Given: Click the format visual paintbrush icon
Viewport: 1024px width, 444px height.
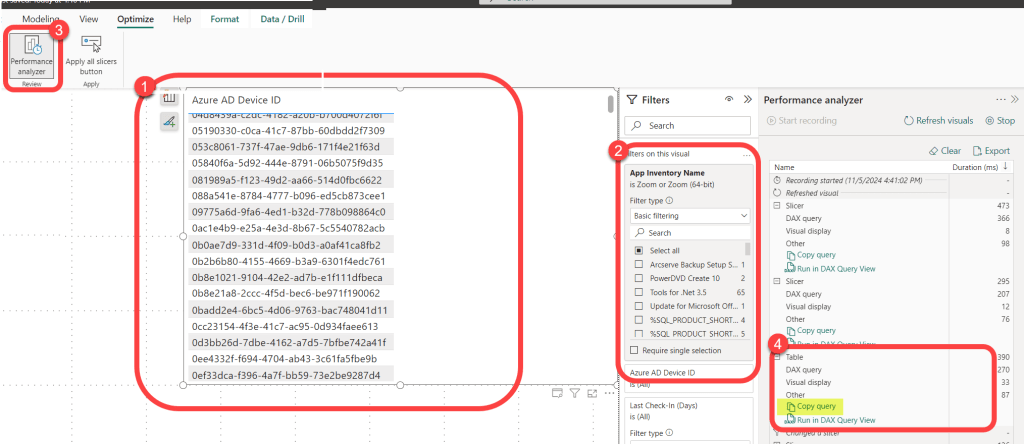Looking at the screenshot, I should pos(169,121).
